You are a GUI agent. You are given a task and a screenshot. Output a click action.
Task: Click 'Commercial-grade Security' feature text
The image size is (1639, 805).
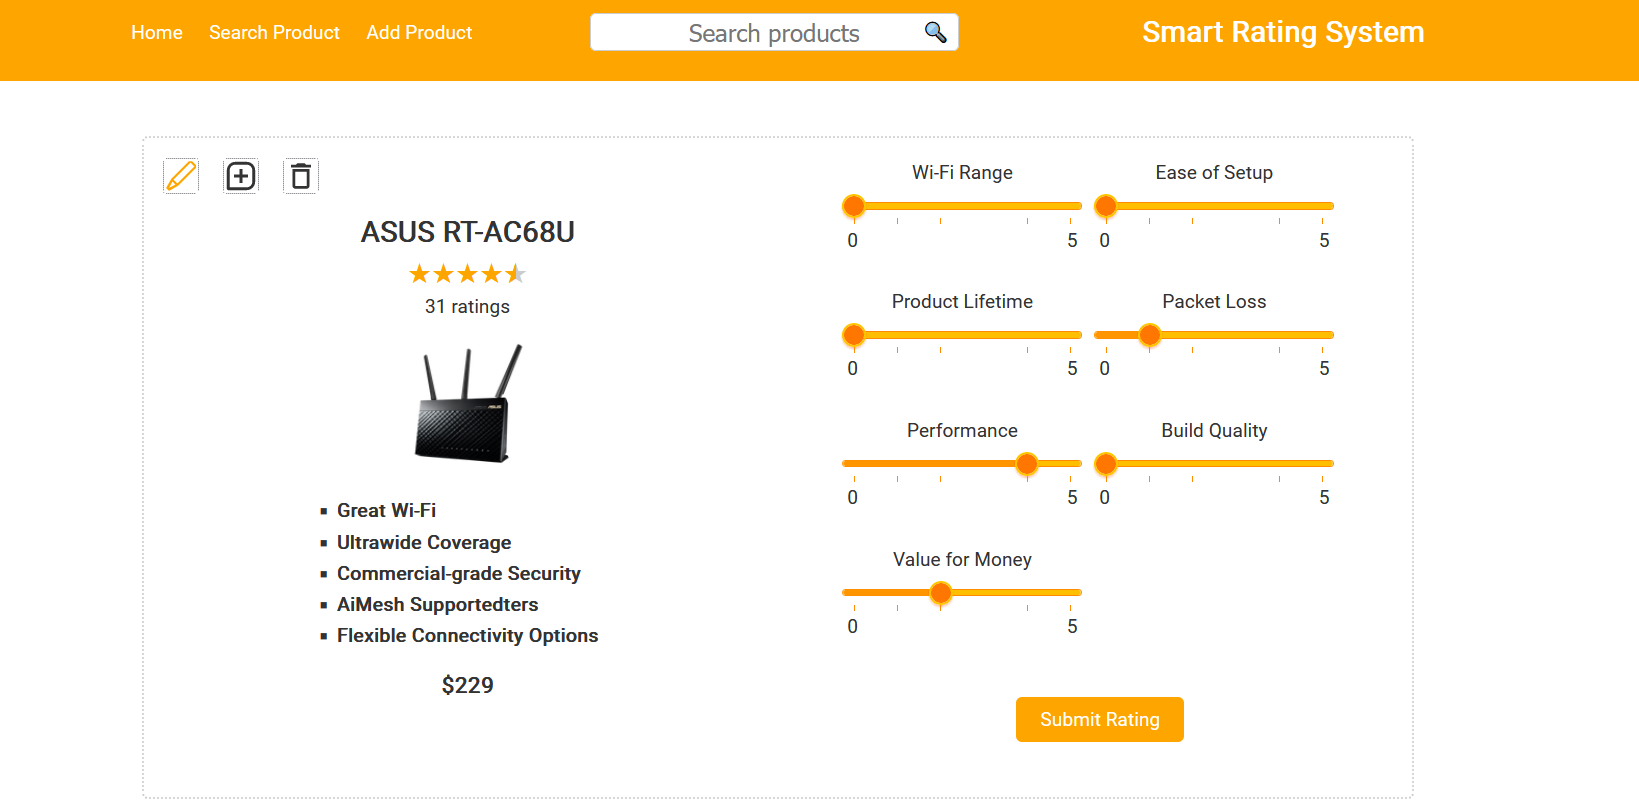point(459,573)
